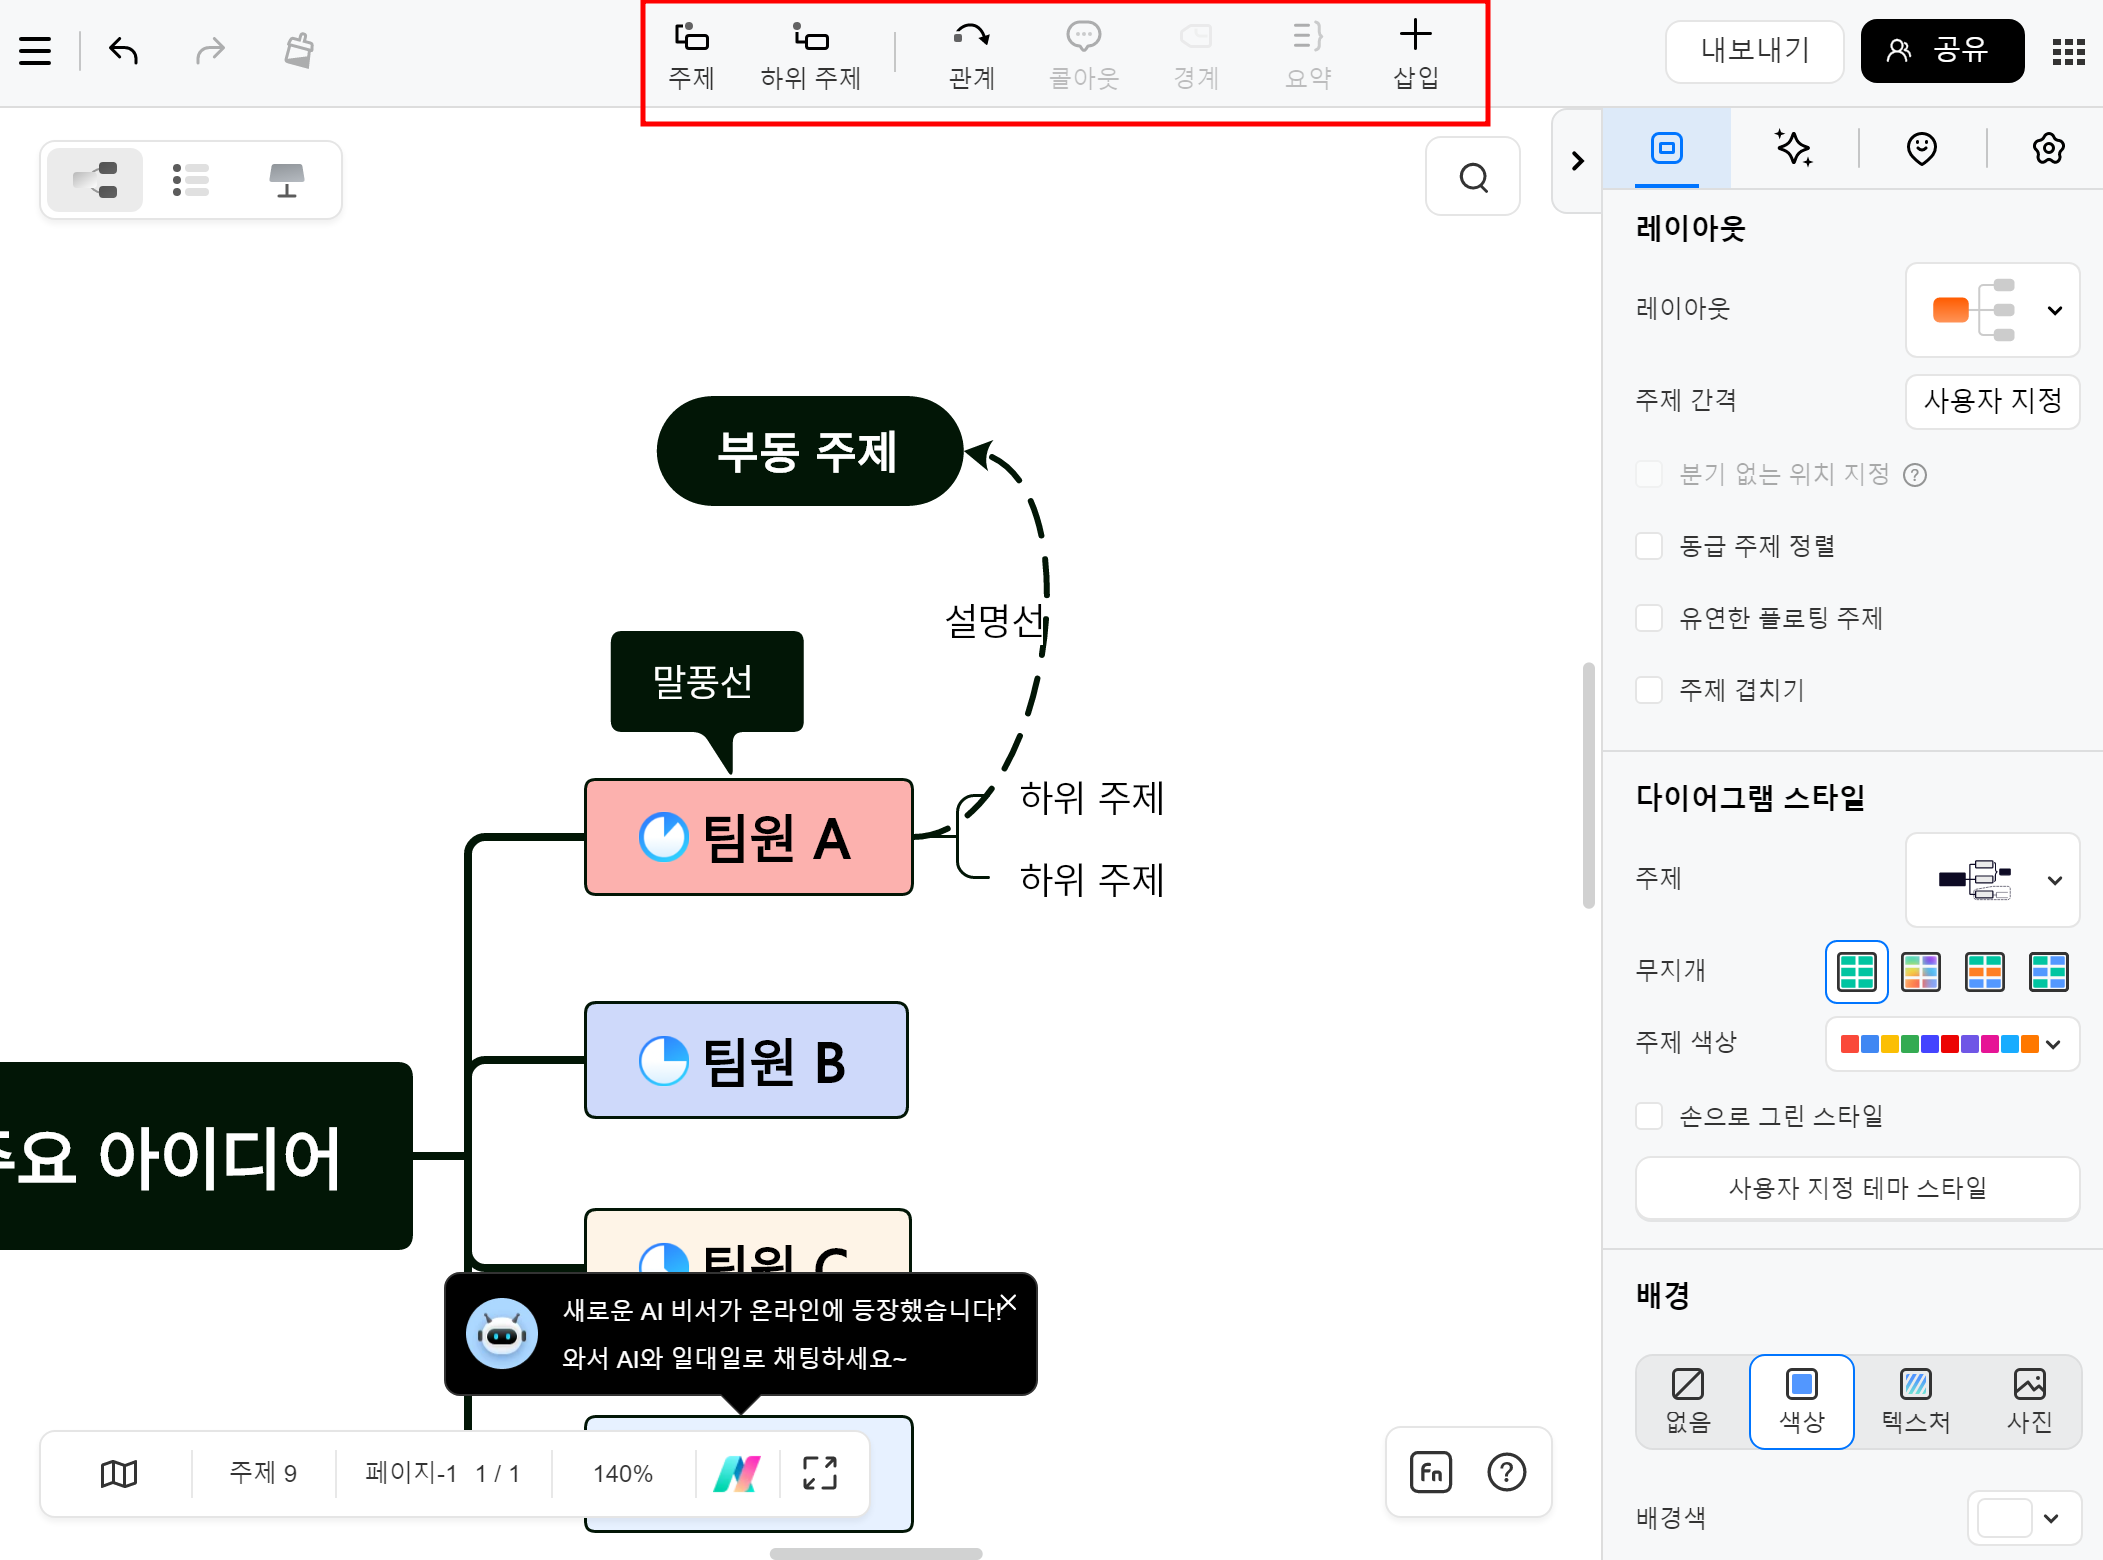
Task: Enable 유연한 플로팅 주제 checkbox
Action: (1649, 618)
